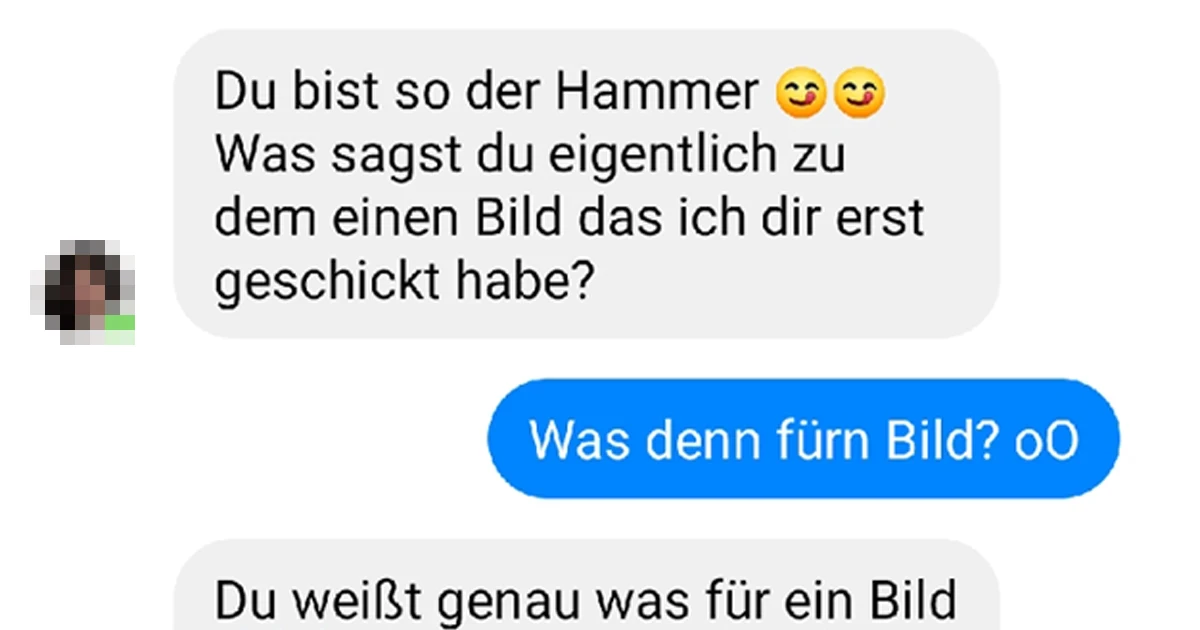The height and width of the screenshot is (630, 1200).
Task: Select the 'Du weißt genau' message bubble
Action: click(586, 586)
